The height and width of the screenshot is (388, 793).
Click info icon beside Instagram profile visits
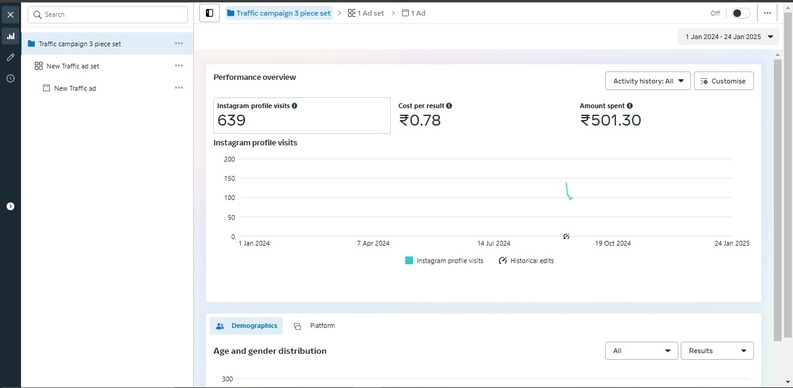[294, 106]
